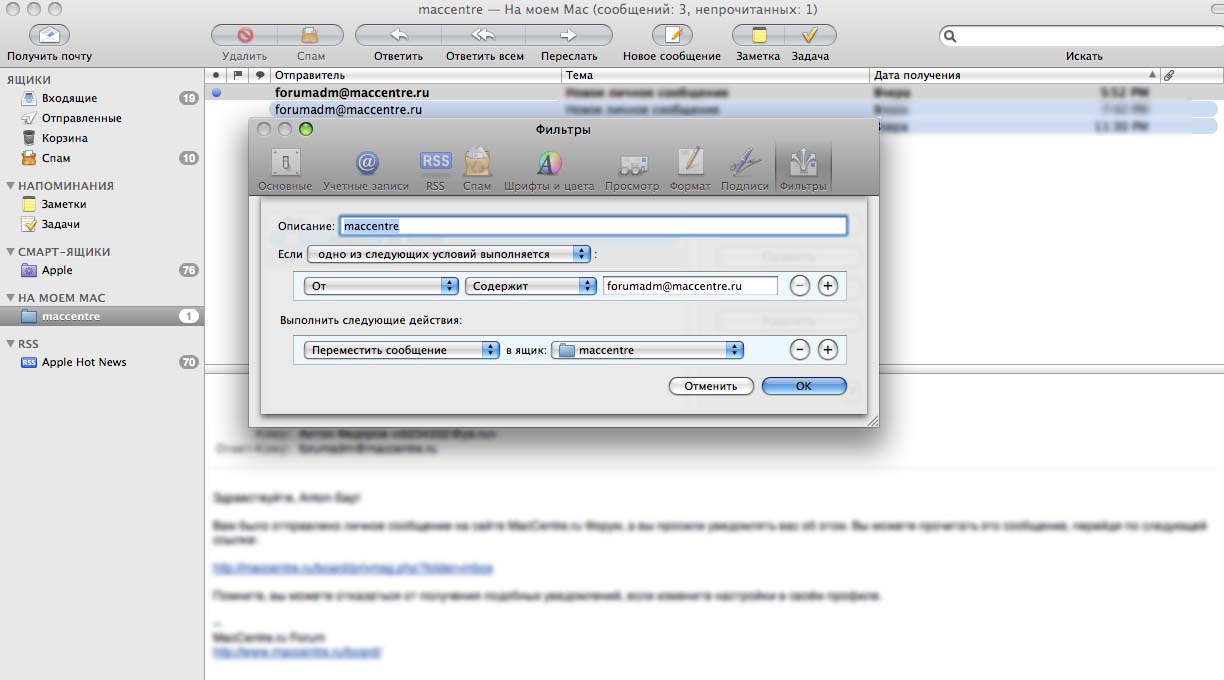Compose with the Новое сообщение icon
Viewport: 1224px width, 680px height.
(x=672, y=35)
